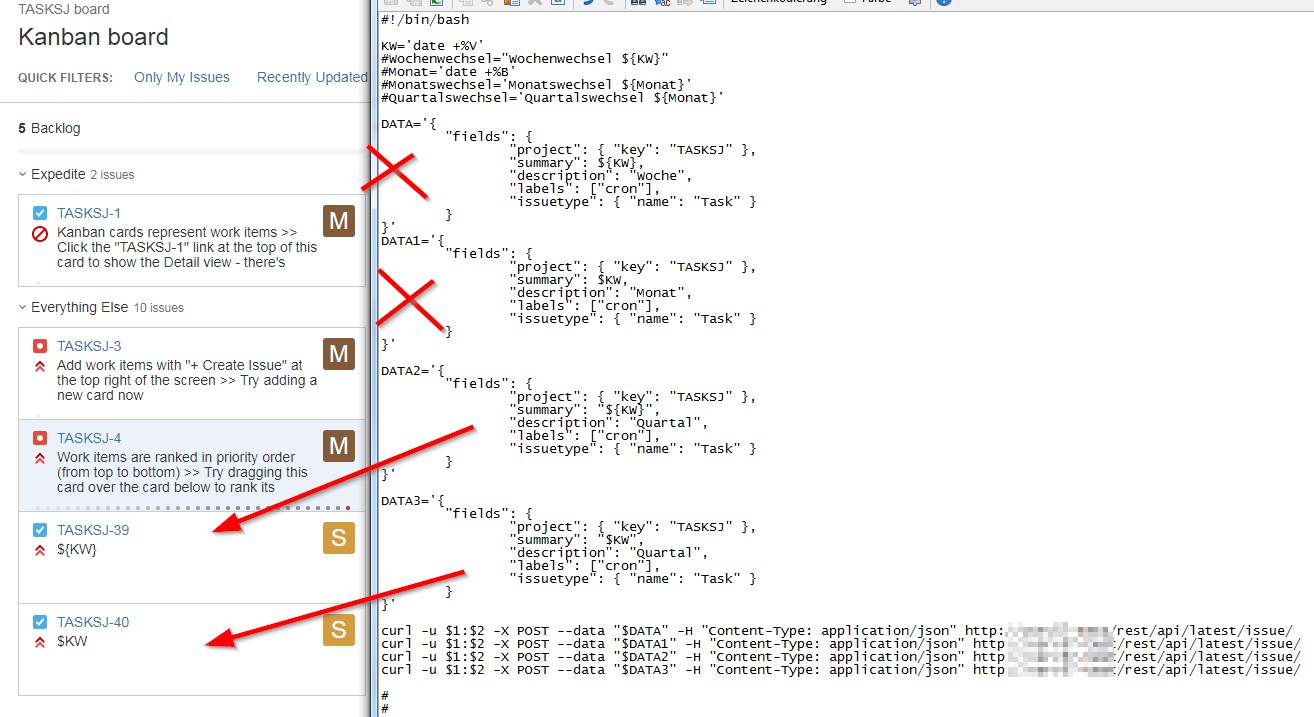Collapse the Everything Else swimlane
Image resolution: width=1314 pixels, height=717 pixels.
point(23,307)
